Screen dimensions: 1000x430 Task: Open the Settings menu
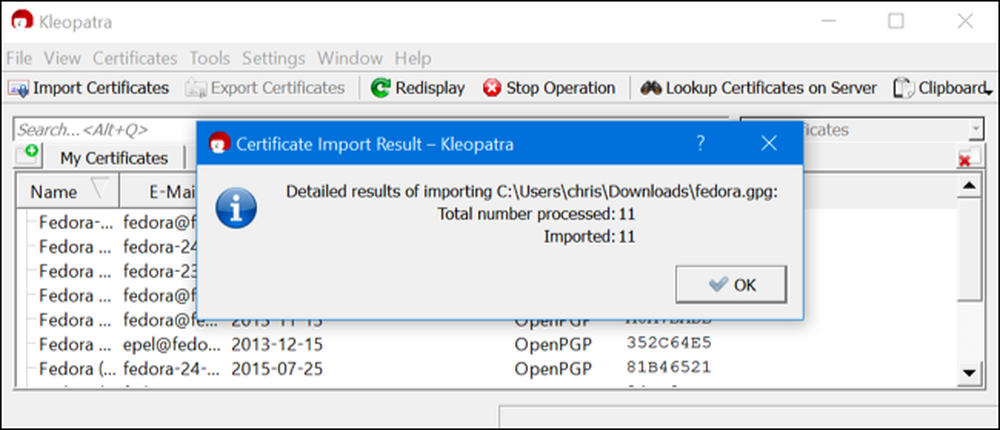(274, 58)
